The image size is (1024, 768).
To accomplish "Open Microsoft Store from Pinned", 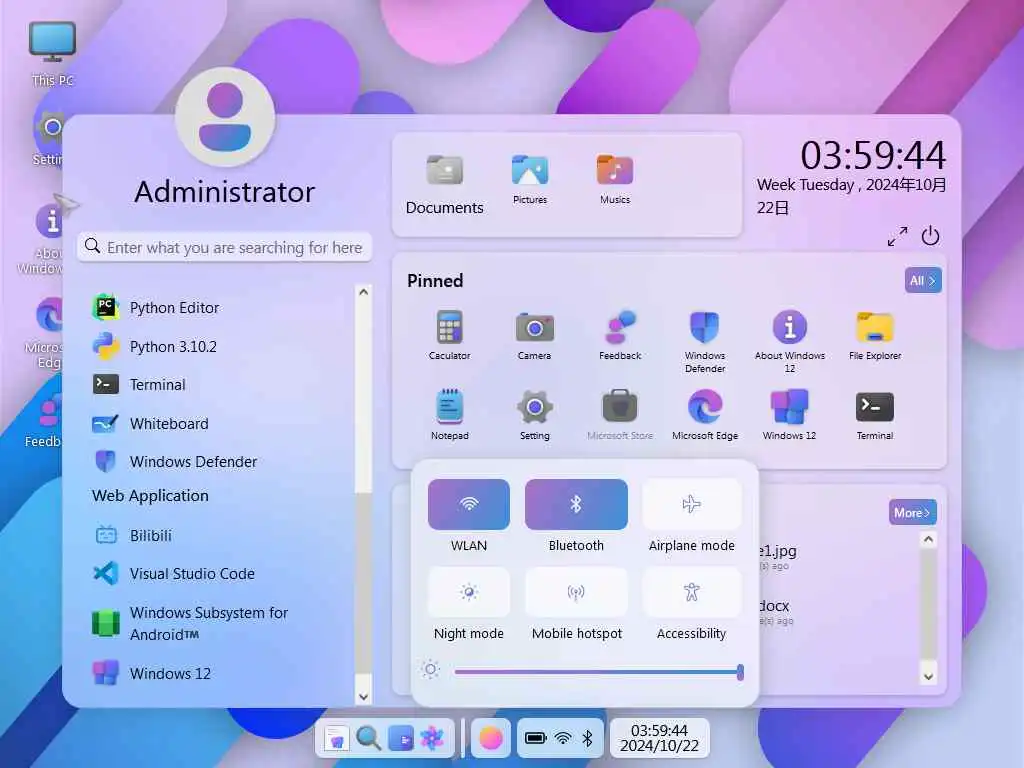I will pyautogui.click(x=620, y=415).
